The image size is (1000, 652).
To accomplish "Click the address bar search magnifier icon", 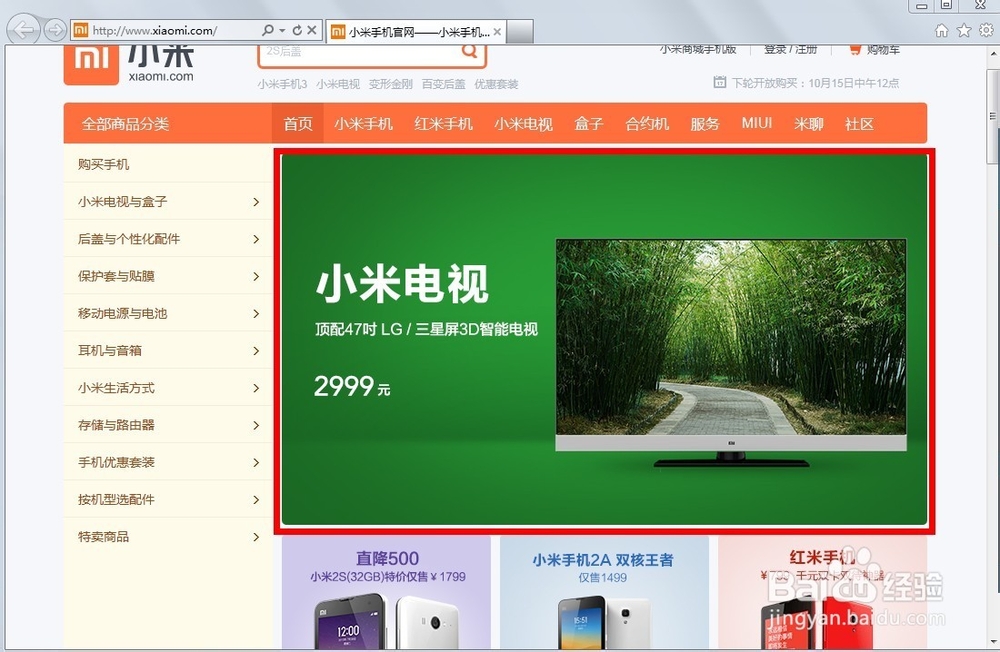I will coord(268,30).
